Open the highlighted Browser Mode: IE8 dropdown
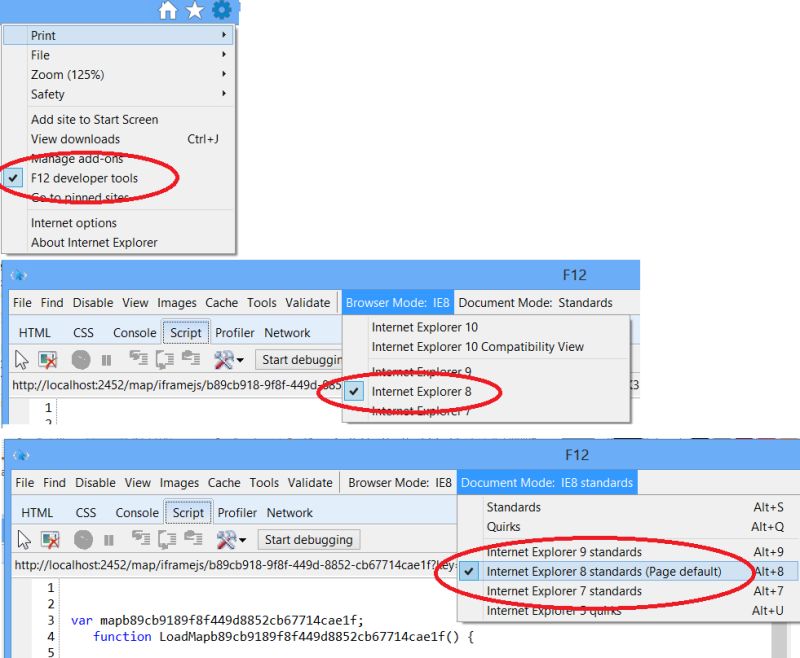 point(397,303)
